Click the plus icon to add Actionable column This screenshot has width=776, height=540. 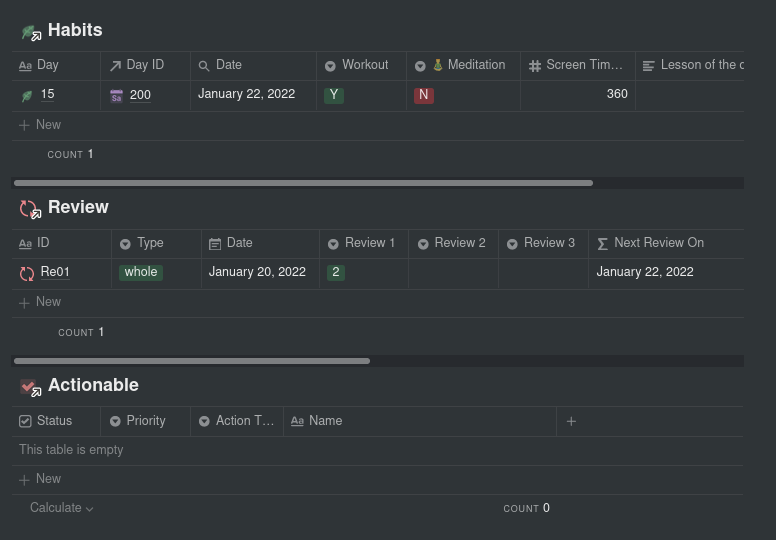pos(571,421)
